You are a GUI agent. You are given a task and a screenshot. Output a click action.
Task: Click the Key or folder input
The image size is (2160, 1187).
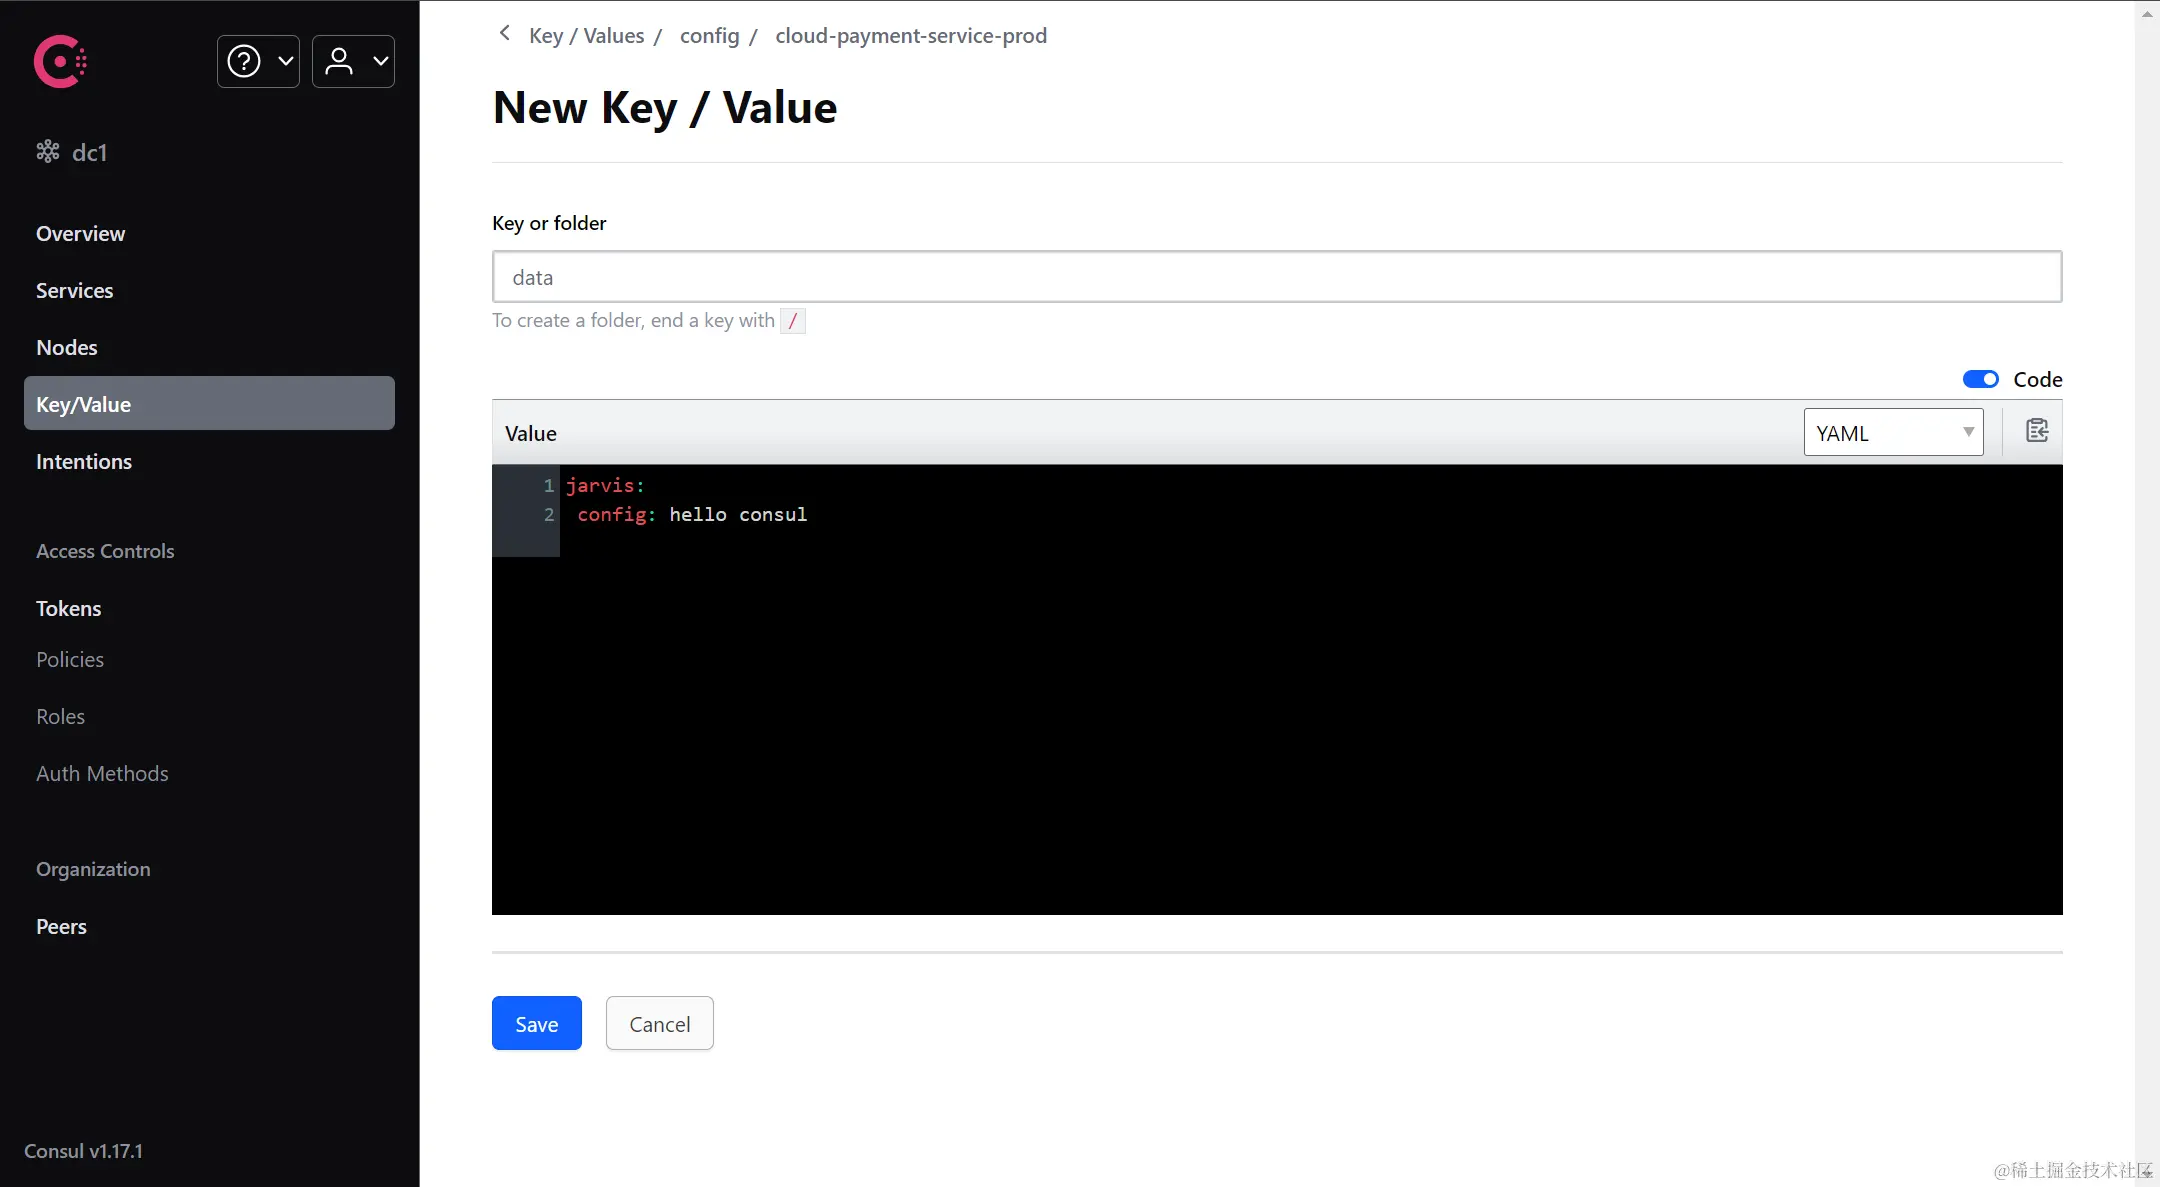[1276, 277]
